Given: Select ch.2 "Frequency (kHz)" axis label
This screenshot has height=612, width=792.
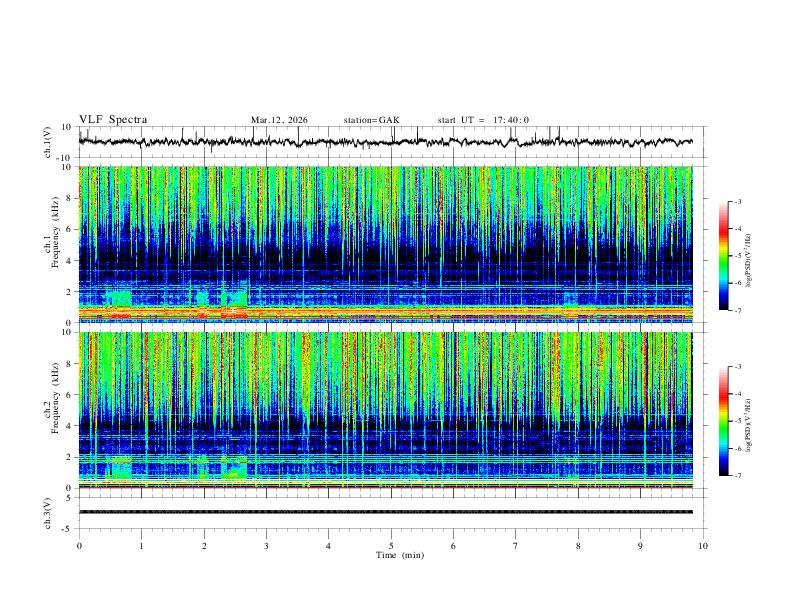Looking at the screenshot, I should coord(56,398).
